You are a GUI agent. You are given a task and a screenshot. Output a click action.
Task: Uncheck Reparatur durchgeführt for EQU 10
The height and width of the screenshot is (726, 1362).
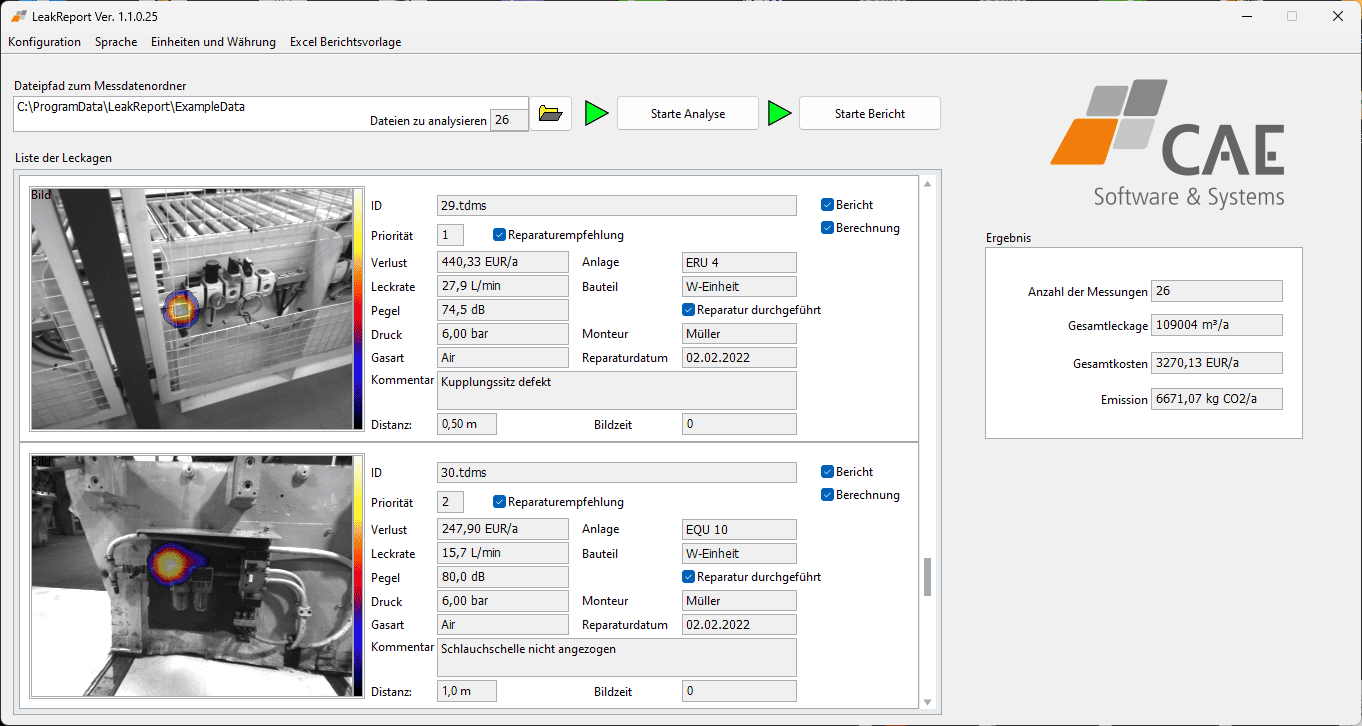click(688, 576)
